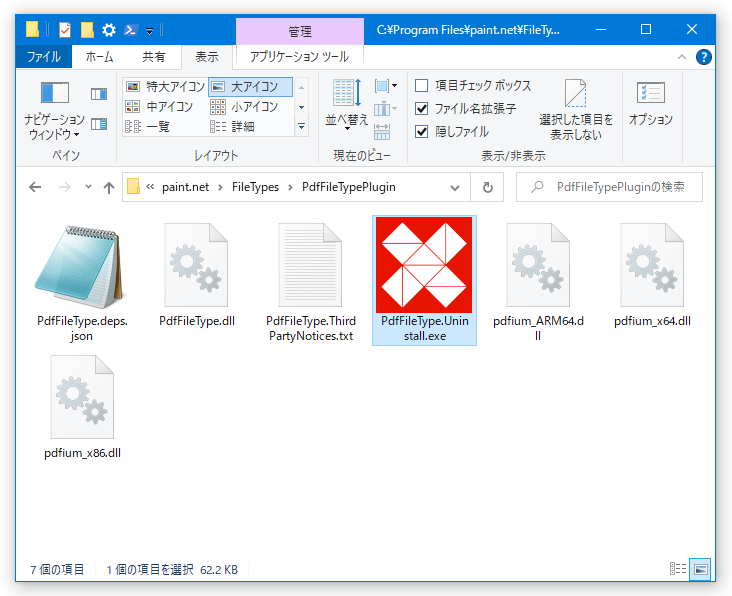Select the PdfFileType.dll file icon
Viewport: 732px width, 596px height.
point(197,265)
